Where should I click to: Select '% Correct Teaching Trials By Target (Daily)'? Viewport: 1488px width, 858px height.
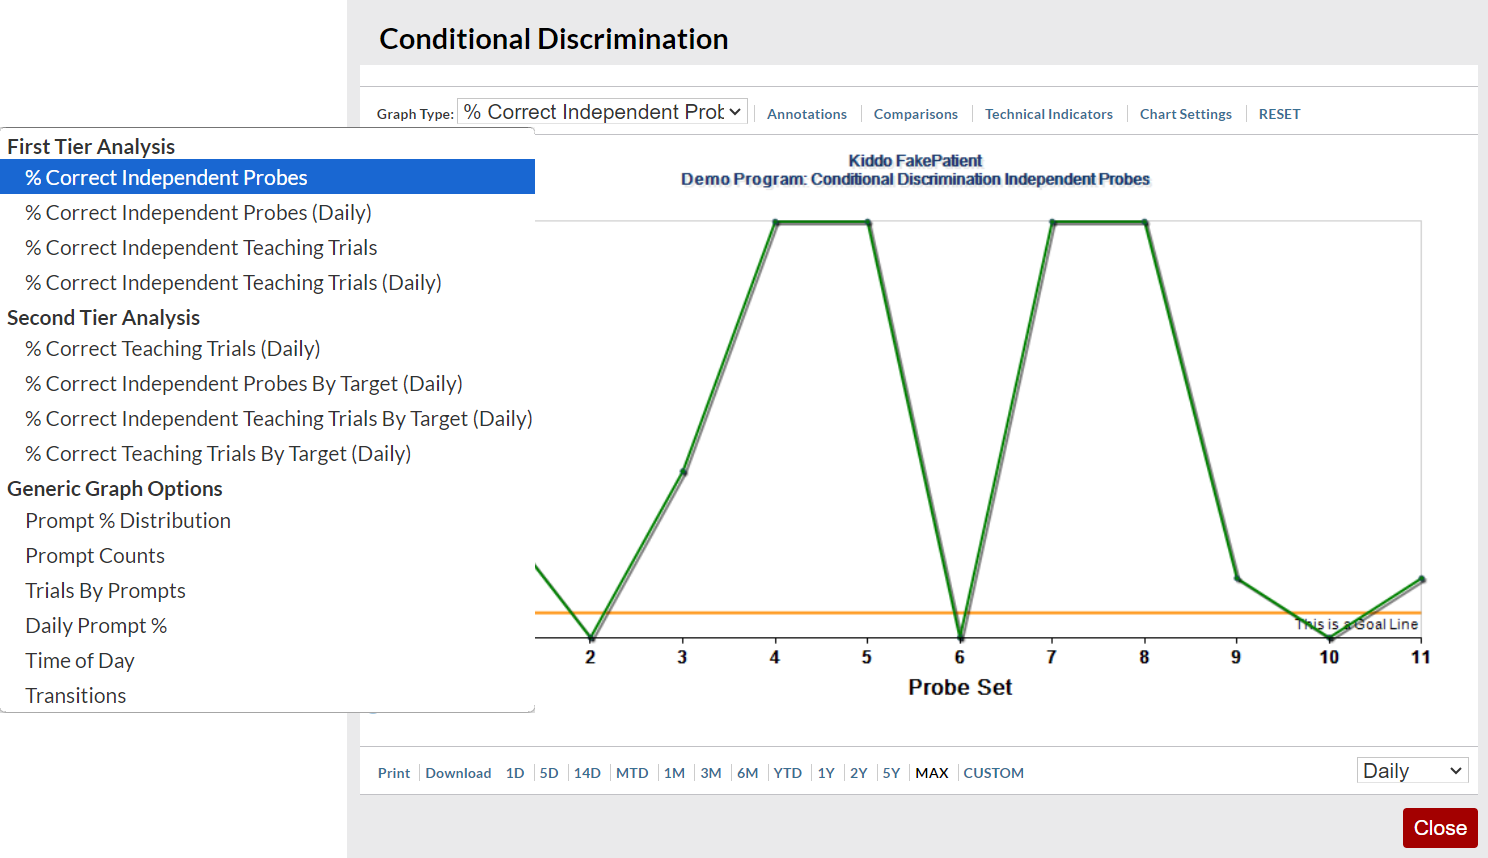pyautogui.click(x=218, y=454)
